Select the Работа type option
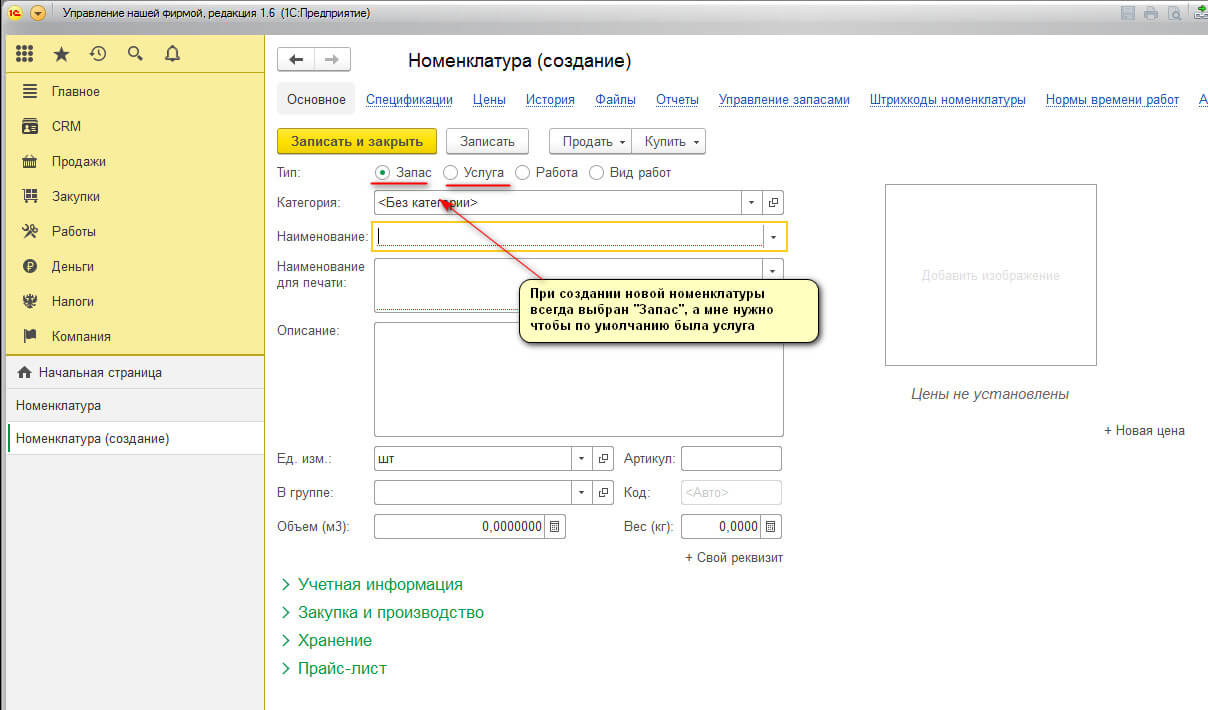The image size is (1208, 710). (x=522, y=172)
